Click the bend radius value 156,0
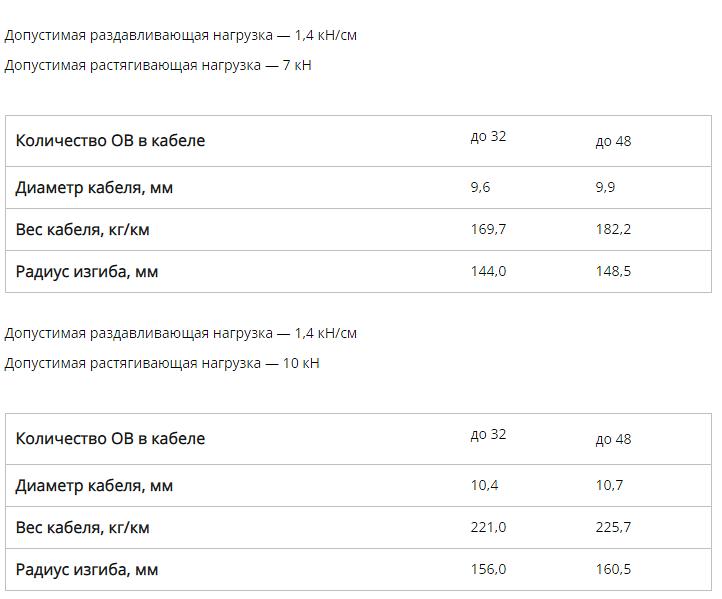Viewport: 722px width, 599px height. pyautogui.click(x=488, y=569)
